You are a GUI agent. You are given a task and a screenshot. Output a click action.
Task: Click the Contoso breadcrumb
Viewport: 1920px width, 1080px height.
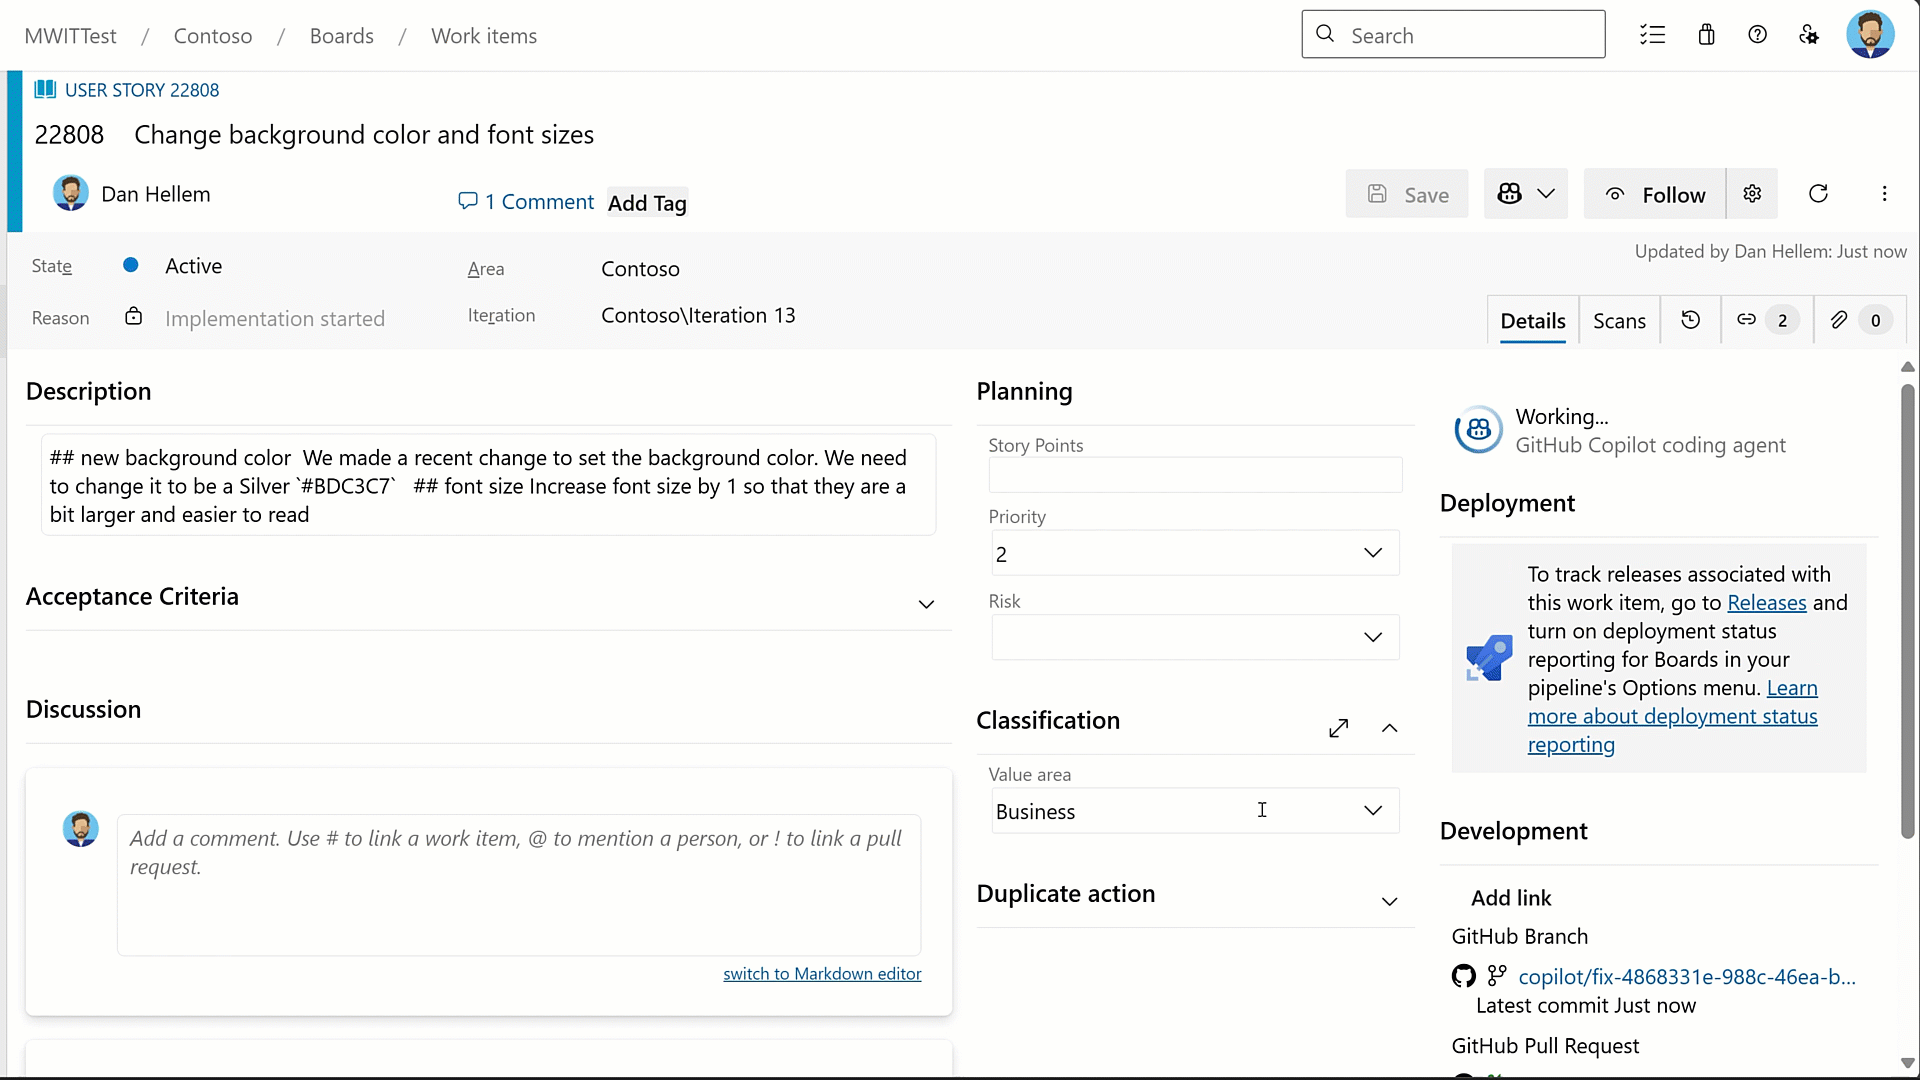tap(213, 36)
